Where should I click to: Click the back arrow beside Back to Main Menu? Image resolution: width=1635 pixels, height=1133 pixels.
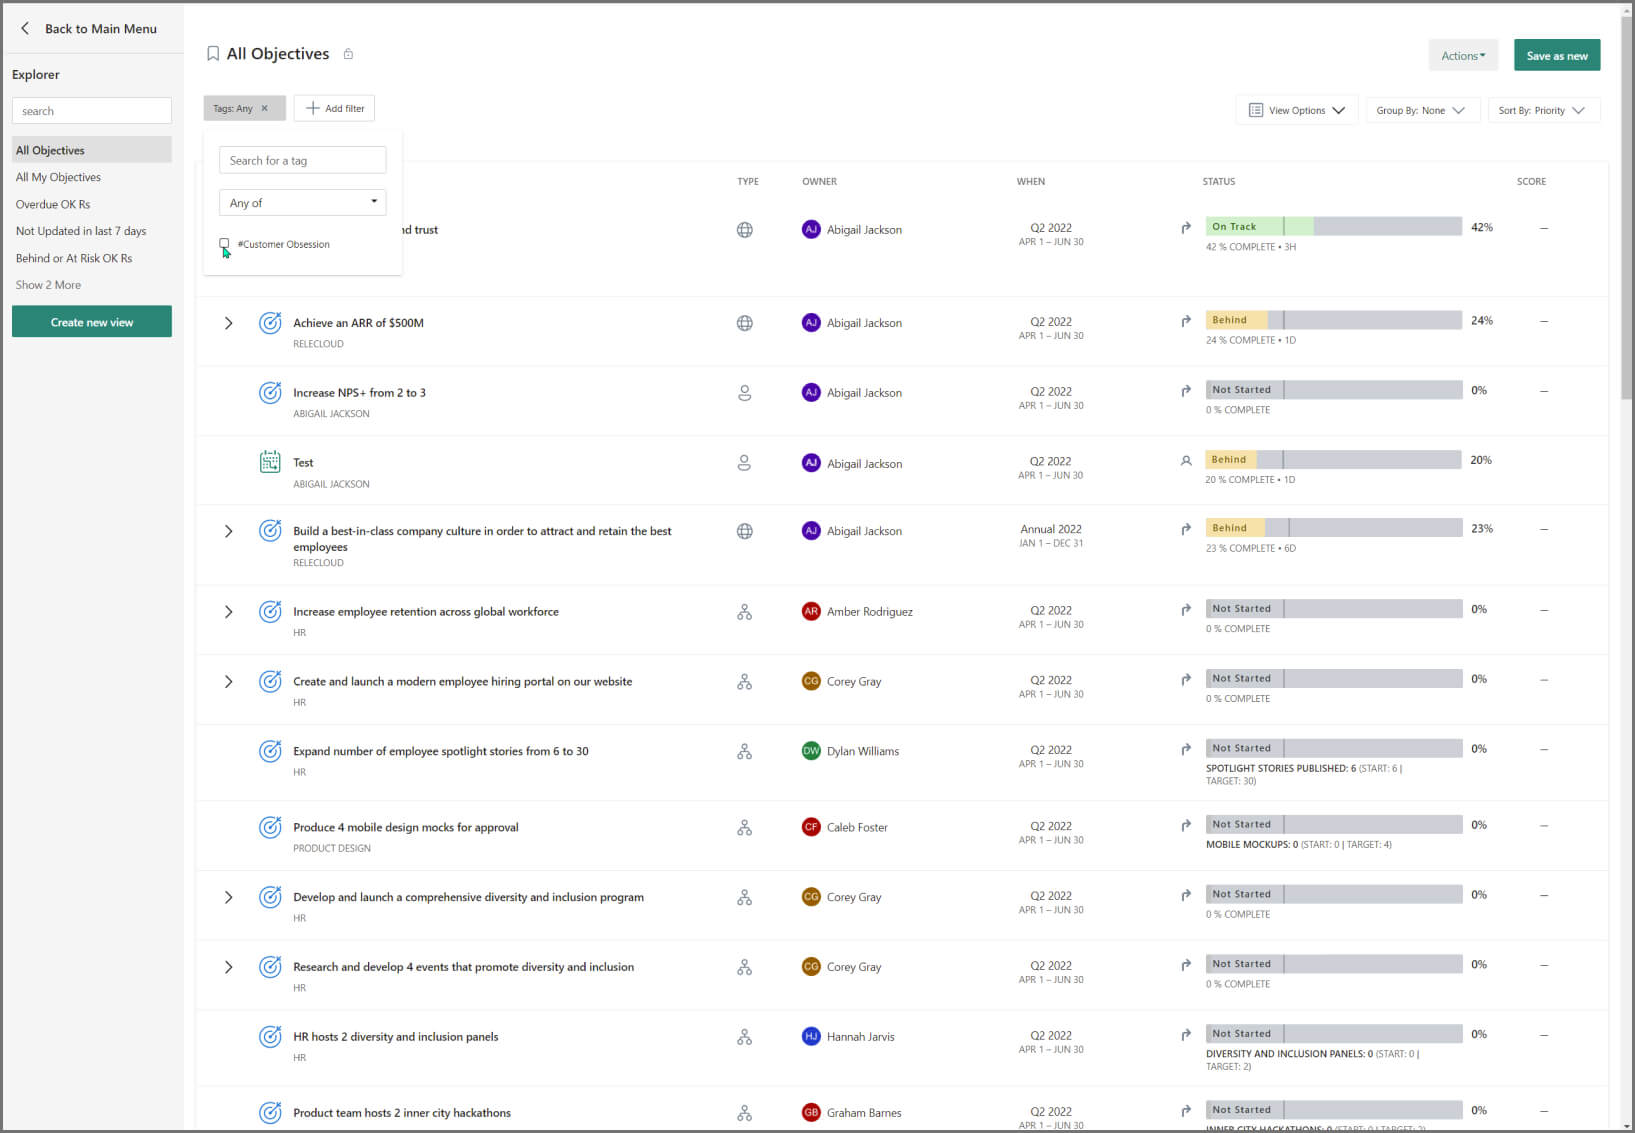click(25, 29)
